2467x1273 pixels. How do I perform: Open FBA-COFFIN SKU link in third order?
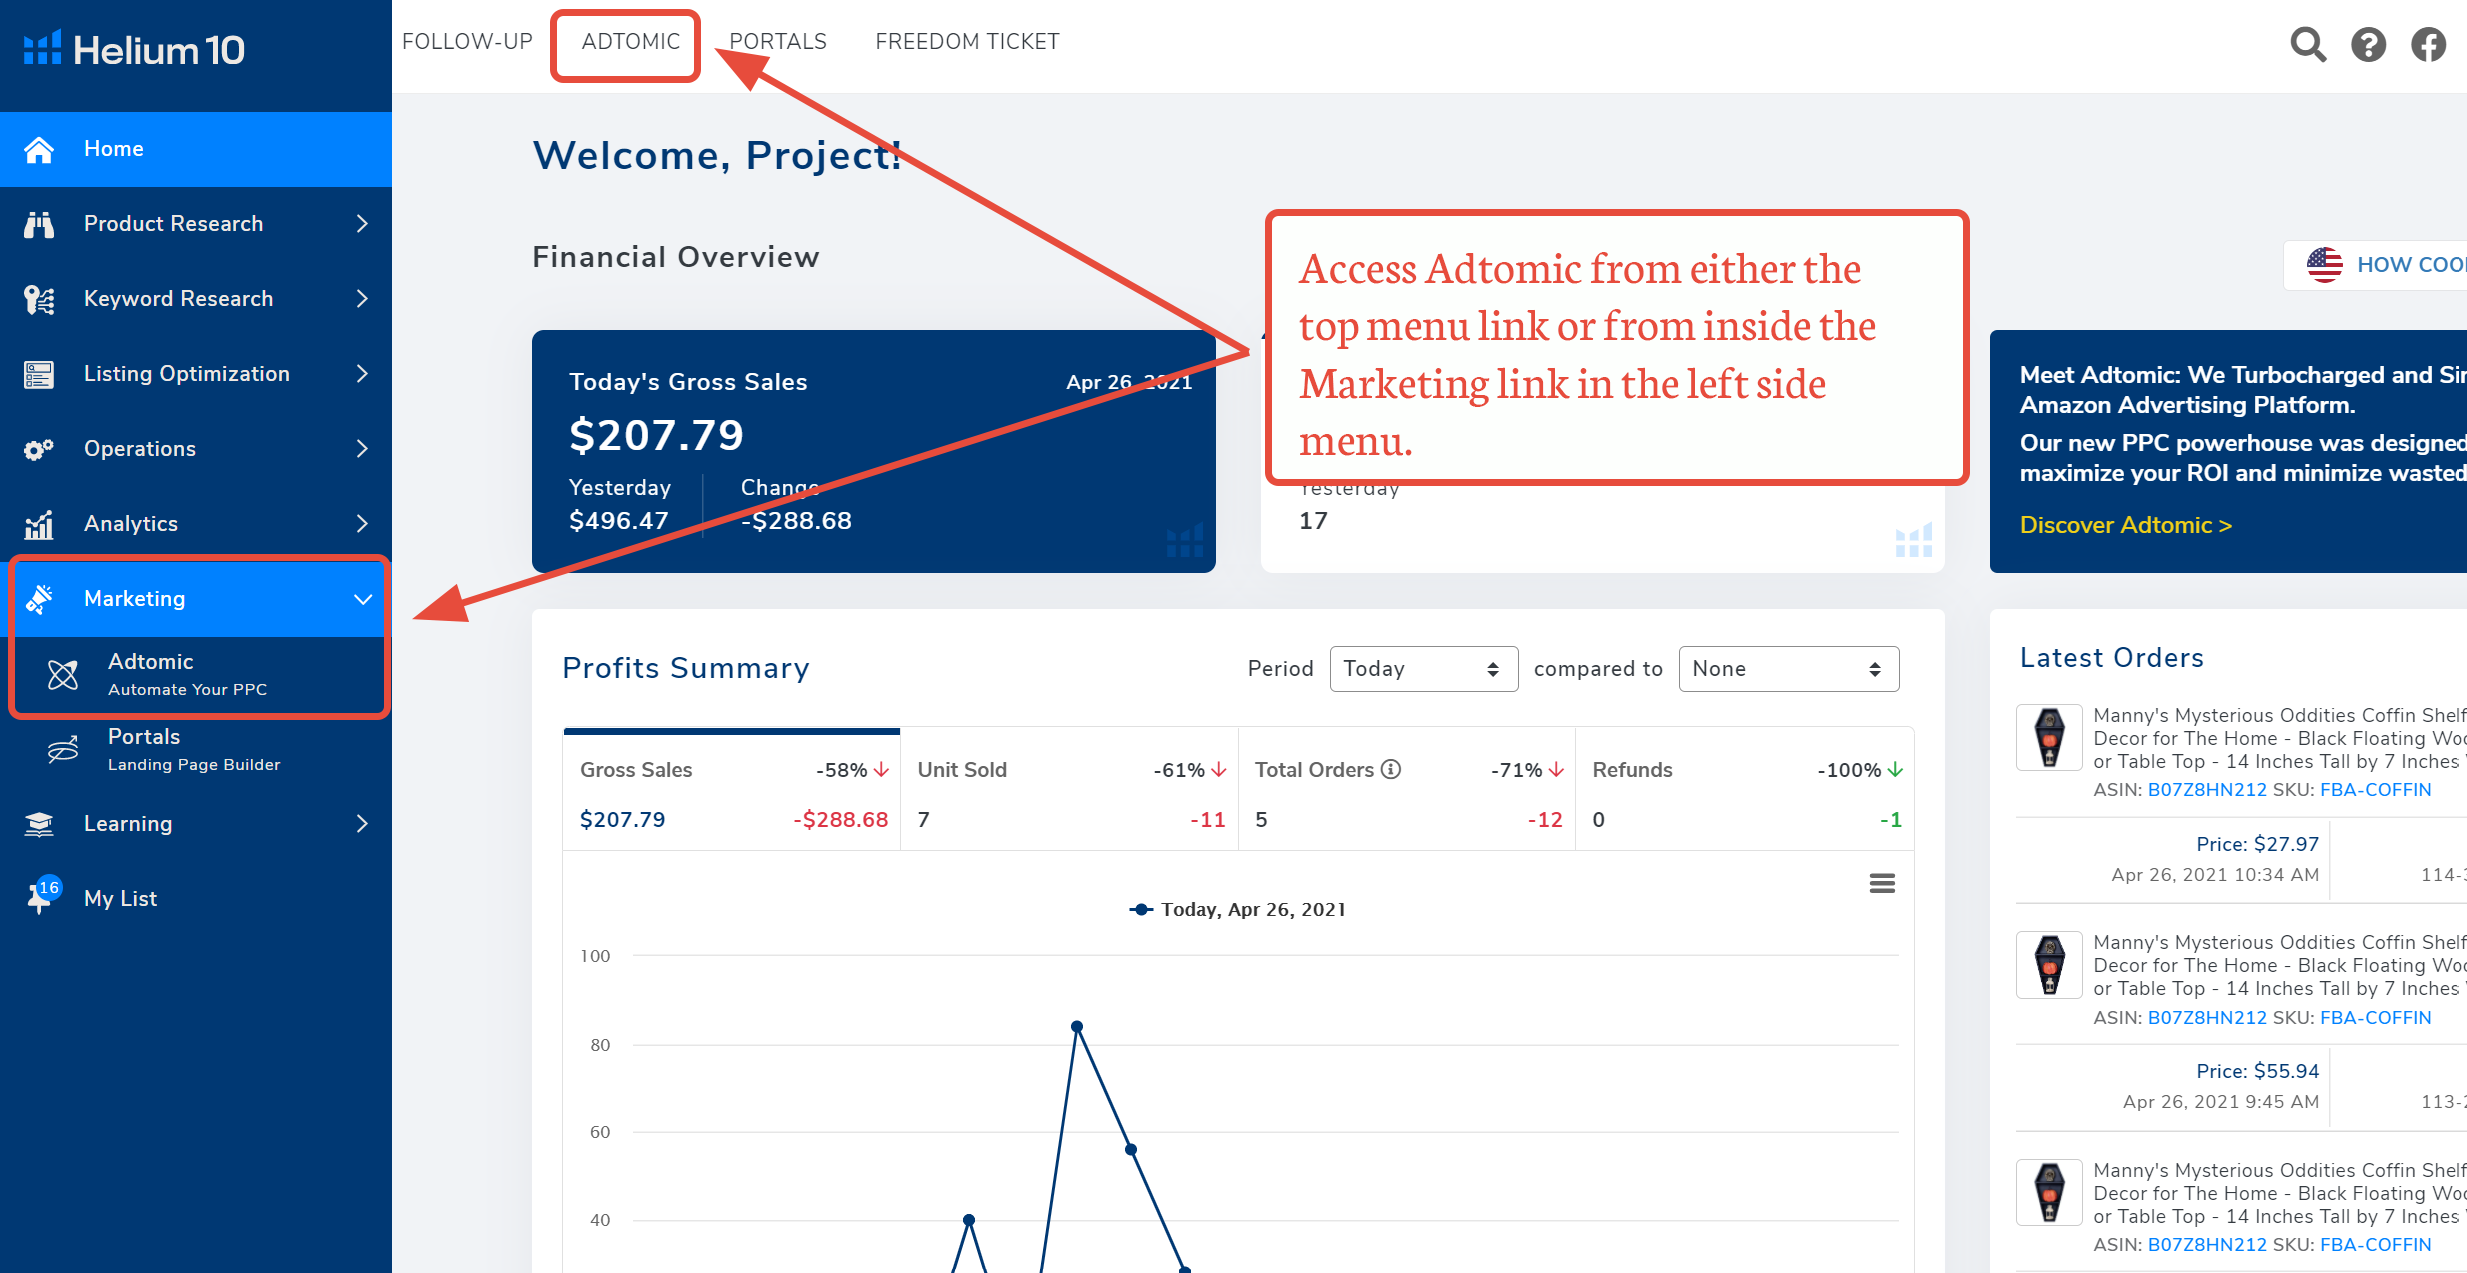pos(2375,1245)
